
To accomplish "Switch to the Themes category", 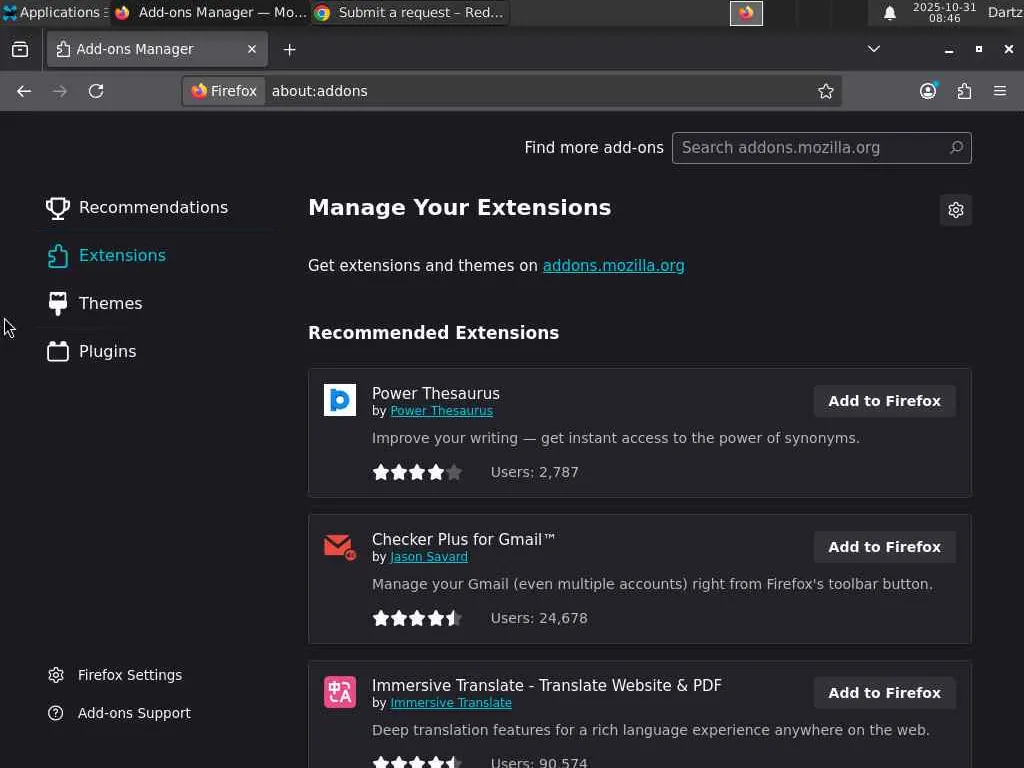I will click(110, 303).
